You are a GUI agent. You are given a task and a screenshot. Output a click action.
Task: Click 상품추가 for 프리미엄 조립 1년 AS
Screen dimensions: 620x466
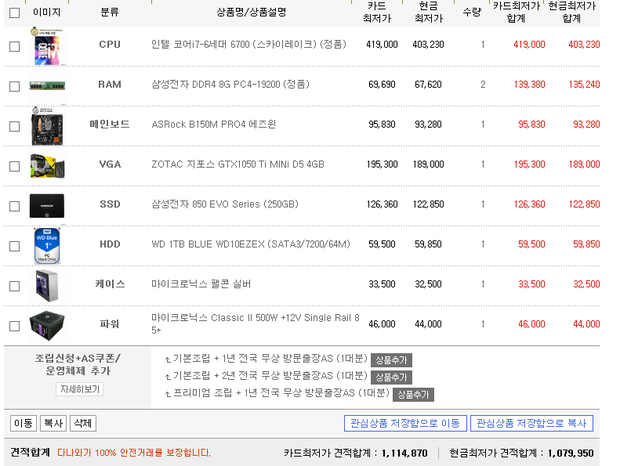[x=413, y=394]
